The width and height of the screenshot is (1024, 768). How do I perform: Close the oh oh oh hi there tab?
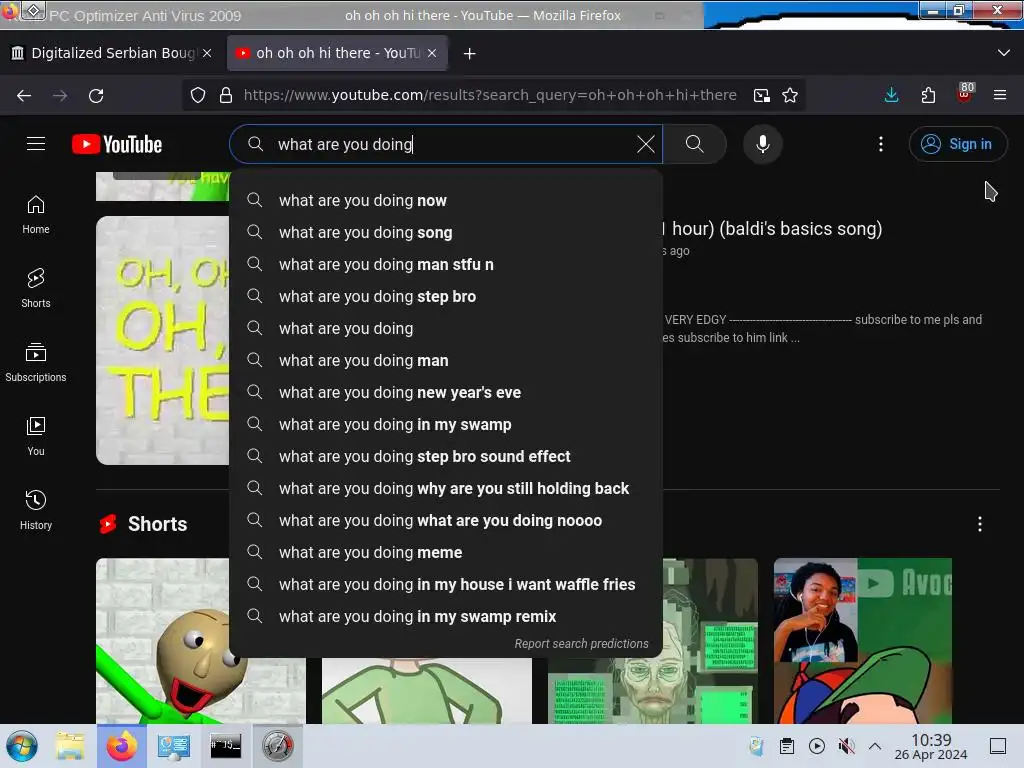pos(432,54)
